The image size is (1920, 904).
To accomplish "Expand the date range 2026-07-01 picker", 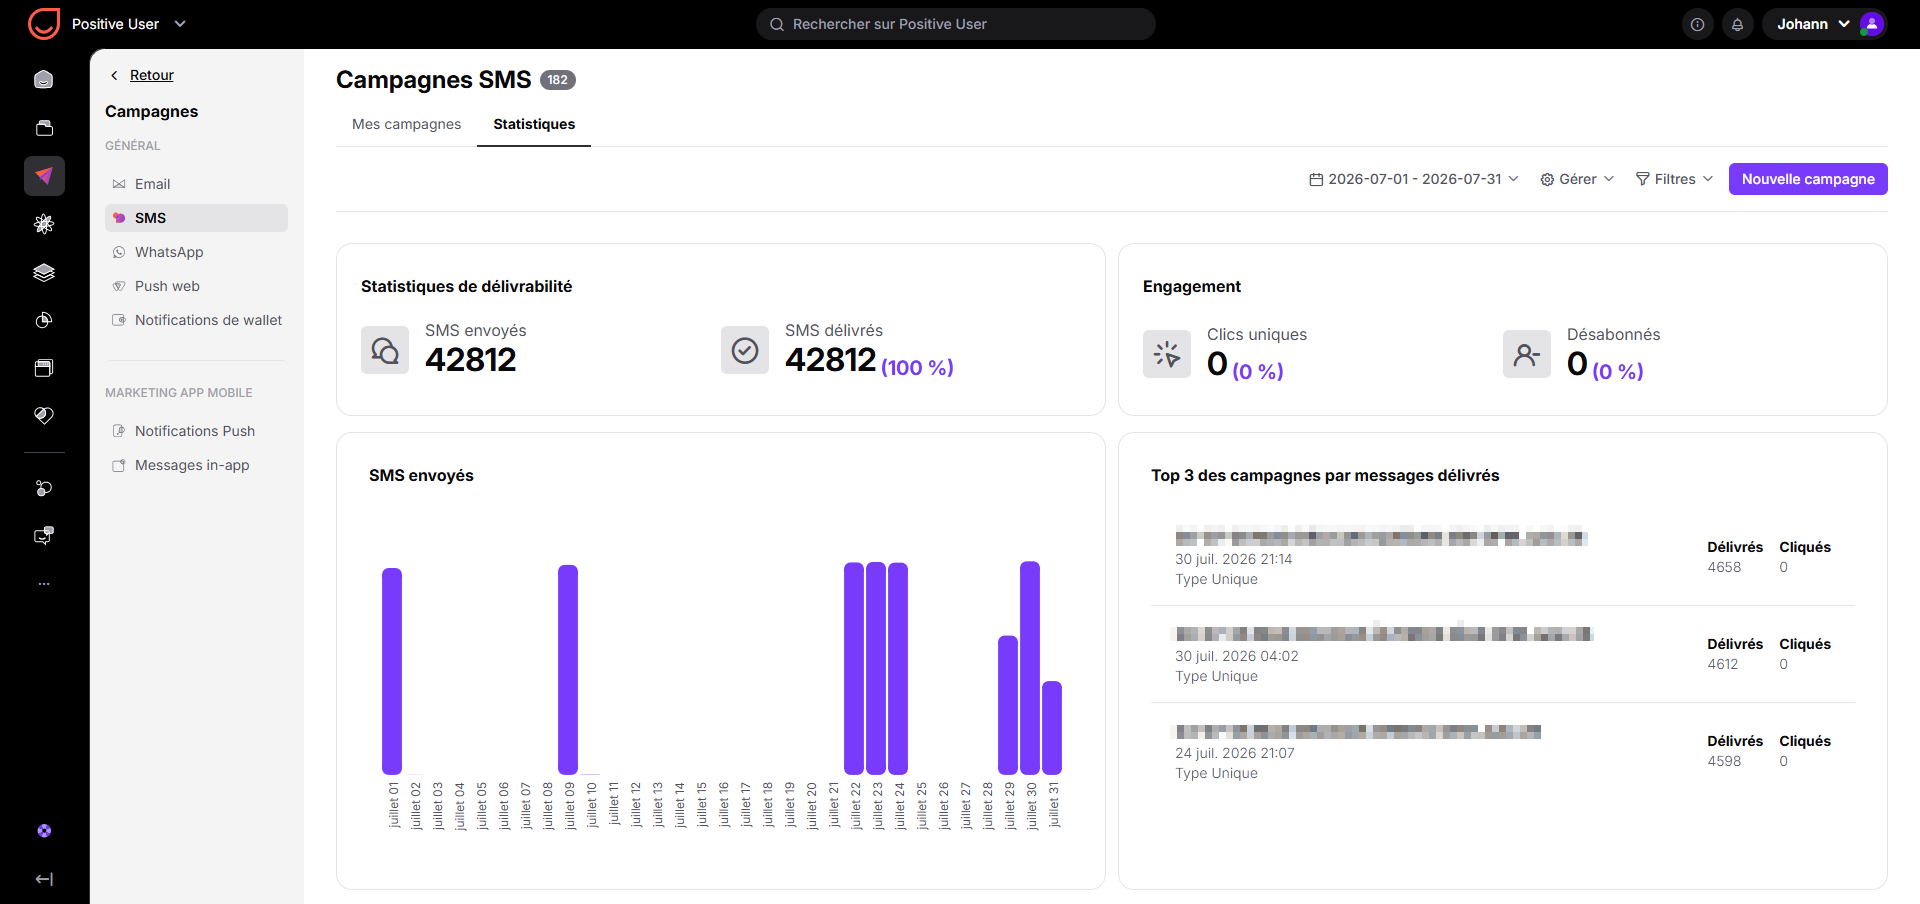I will pyautogui.click(x=1414, y=179).
